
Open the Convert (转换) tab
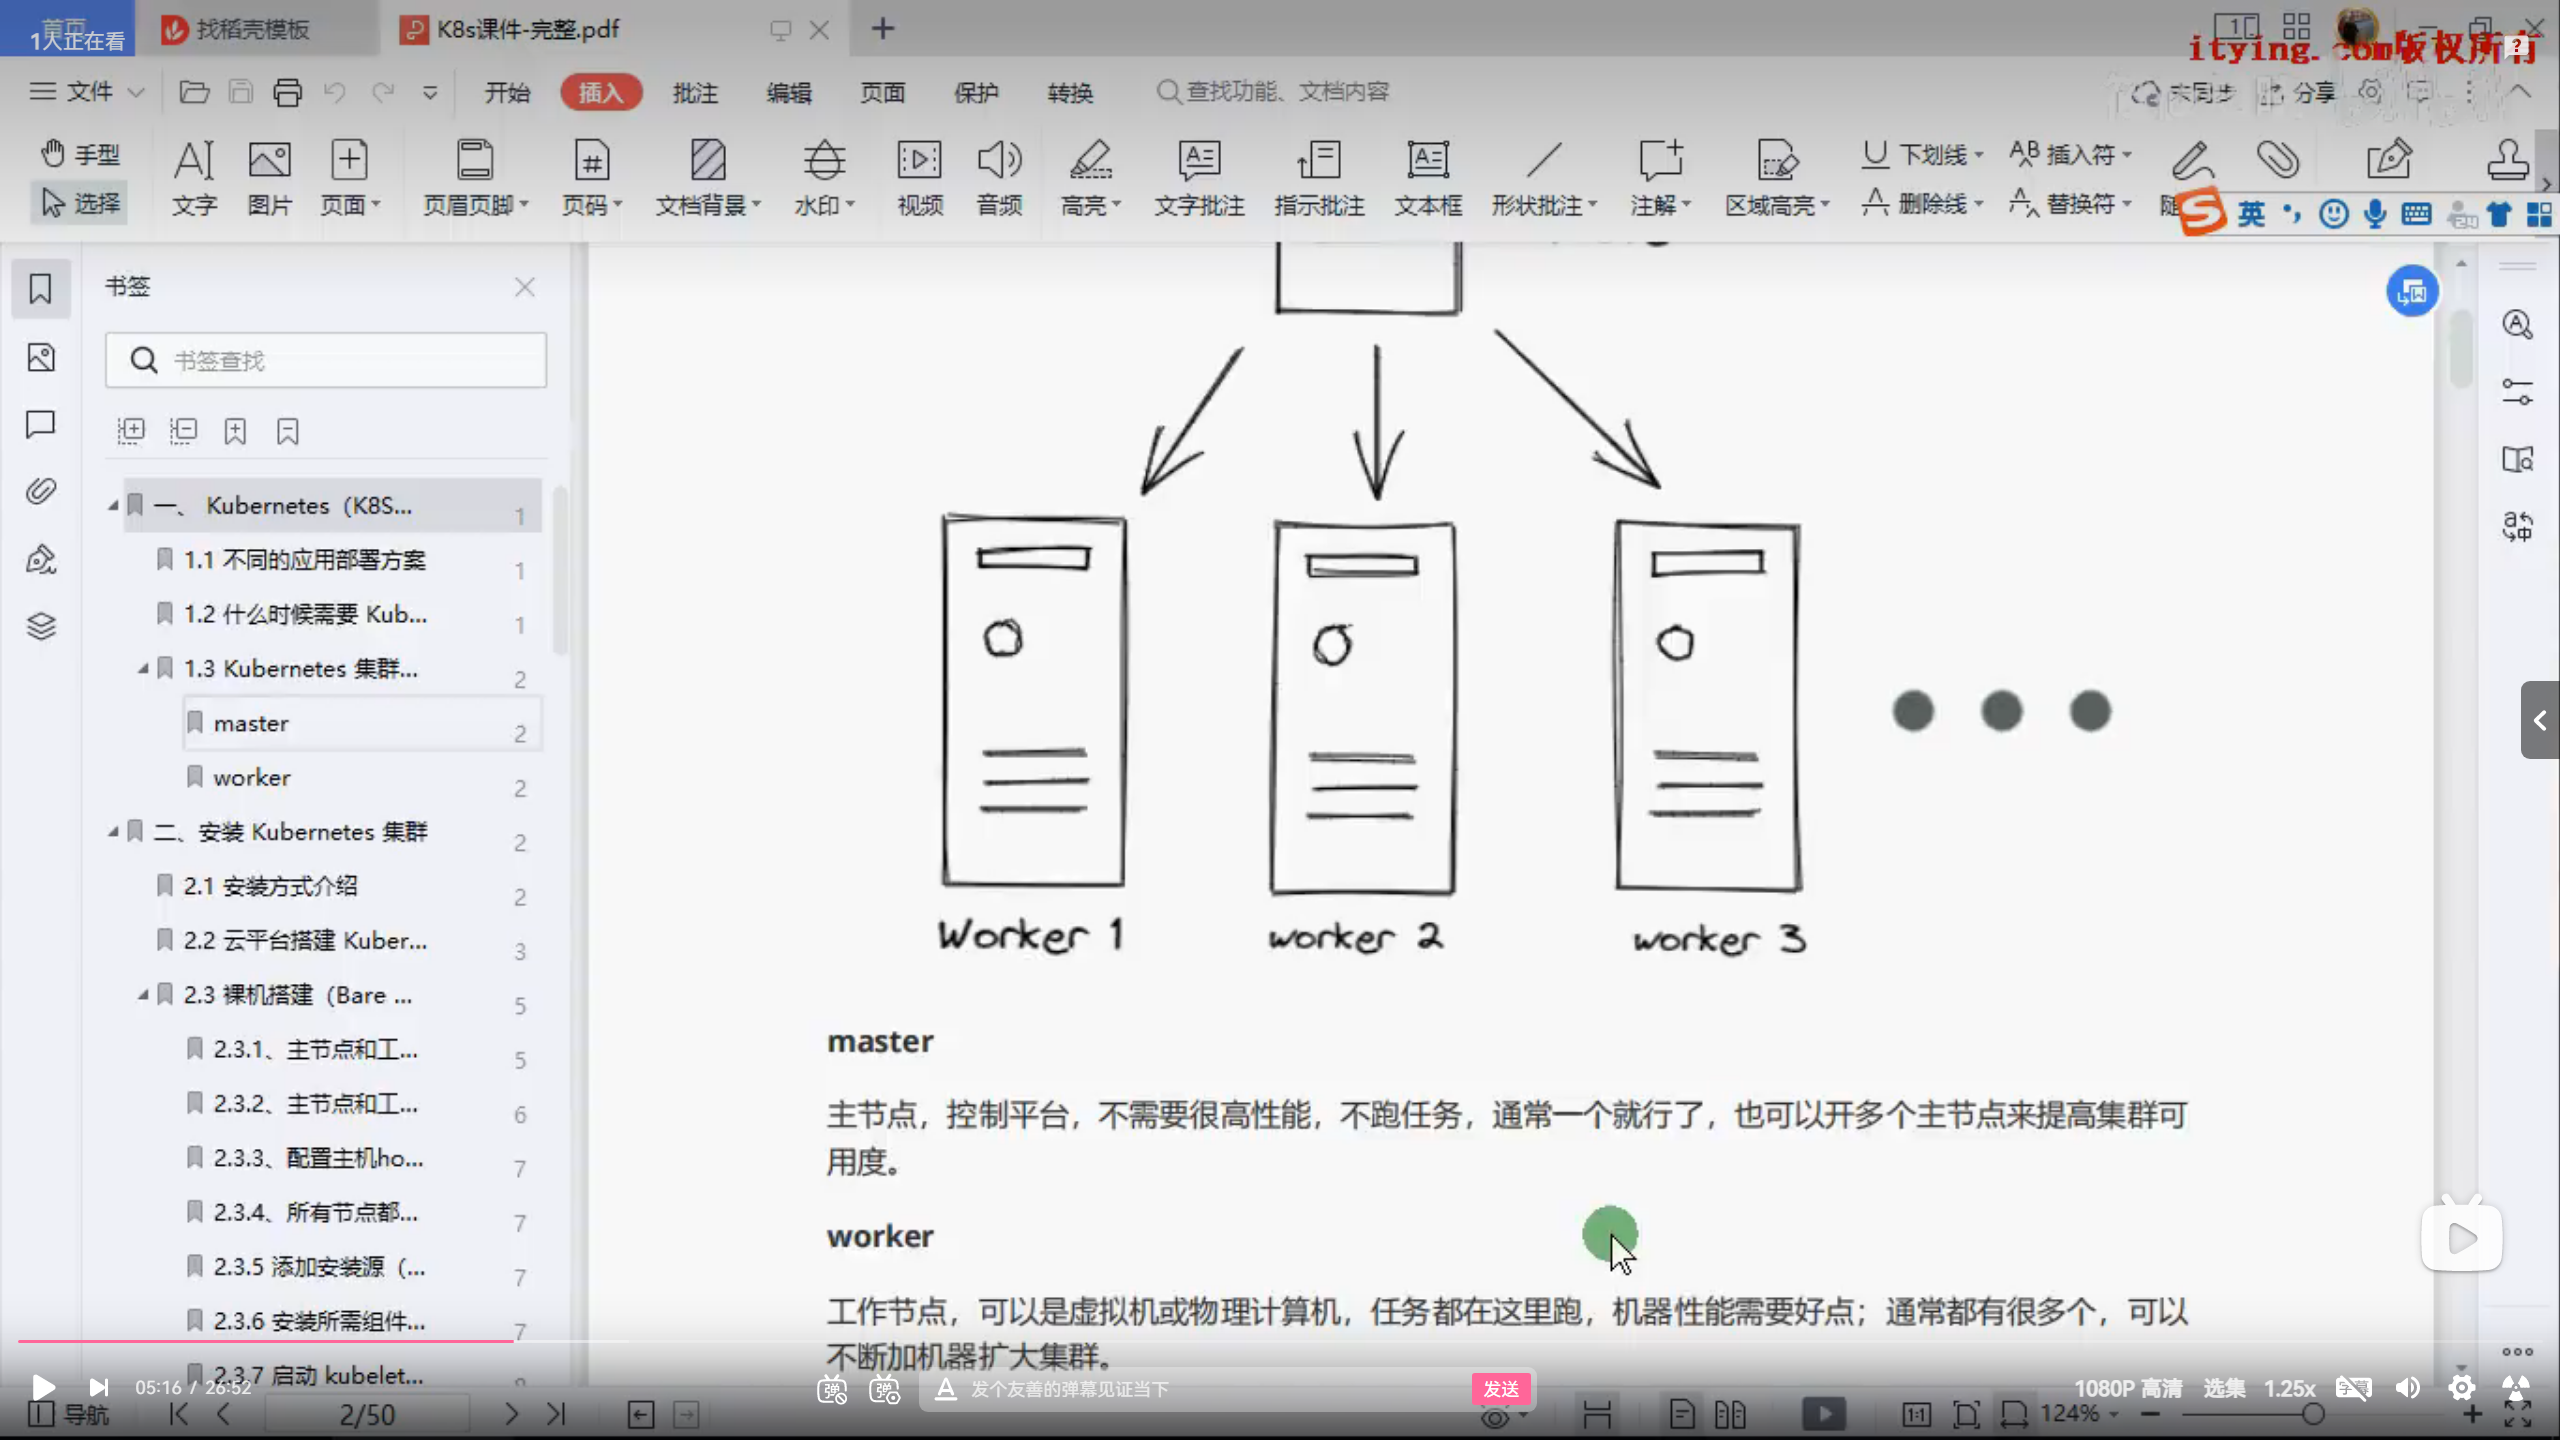pos(1071,92)
